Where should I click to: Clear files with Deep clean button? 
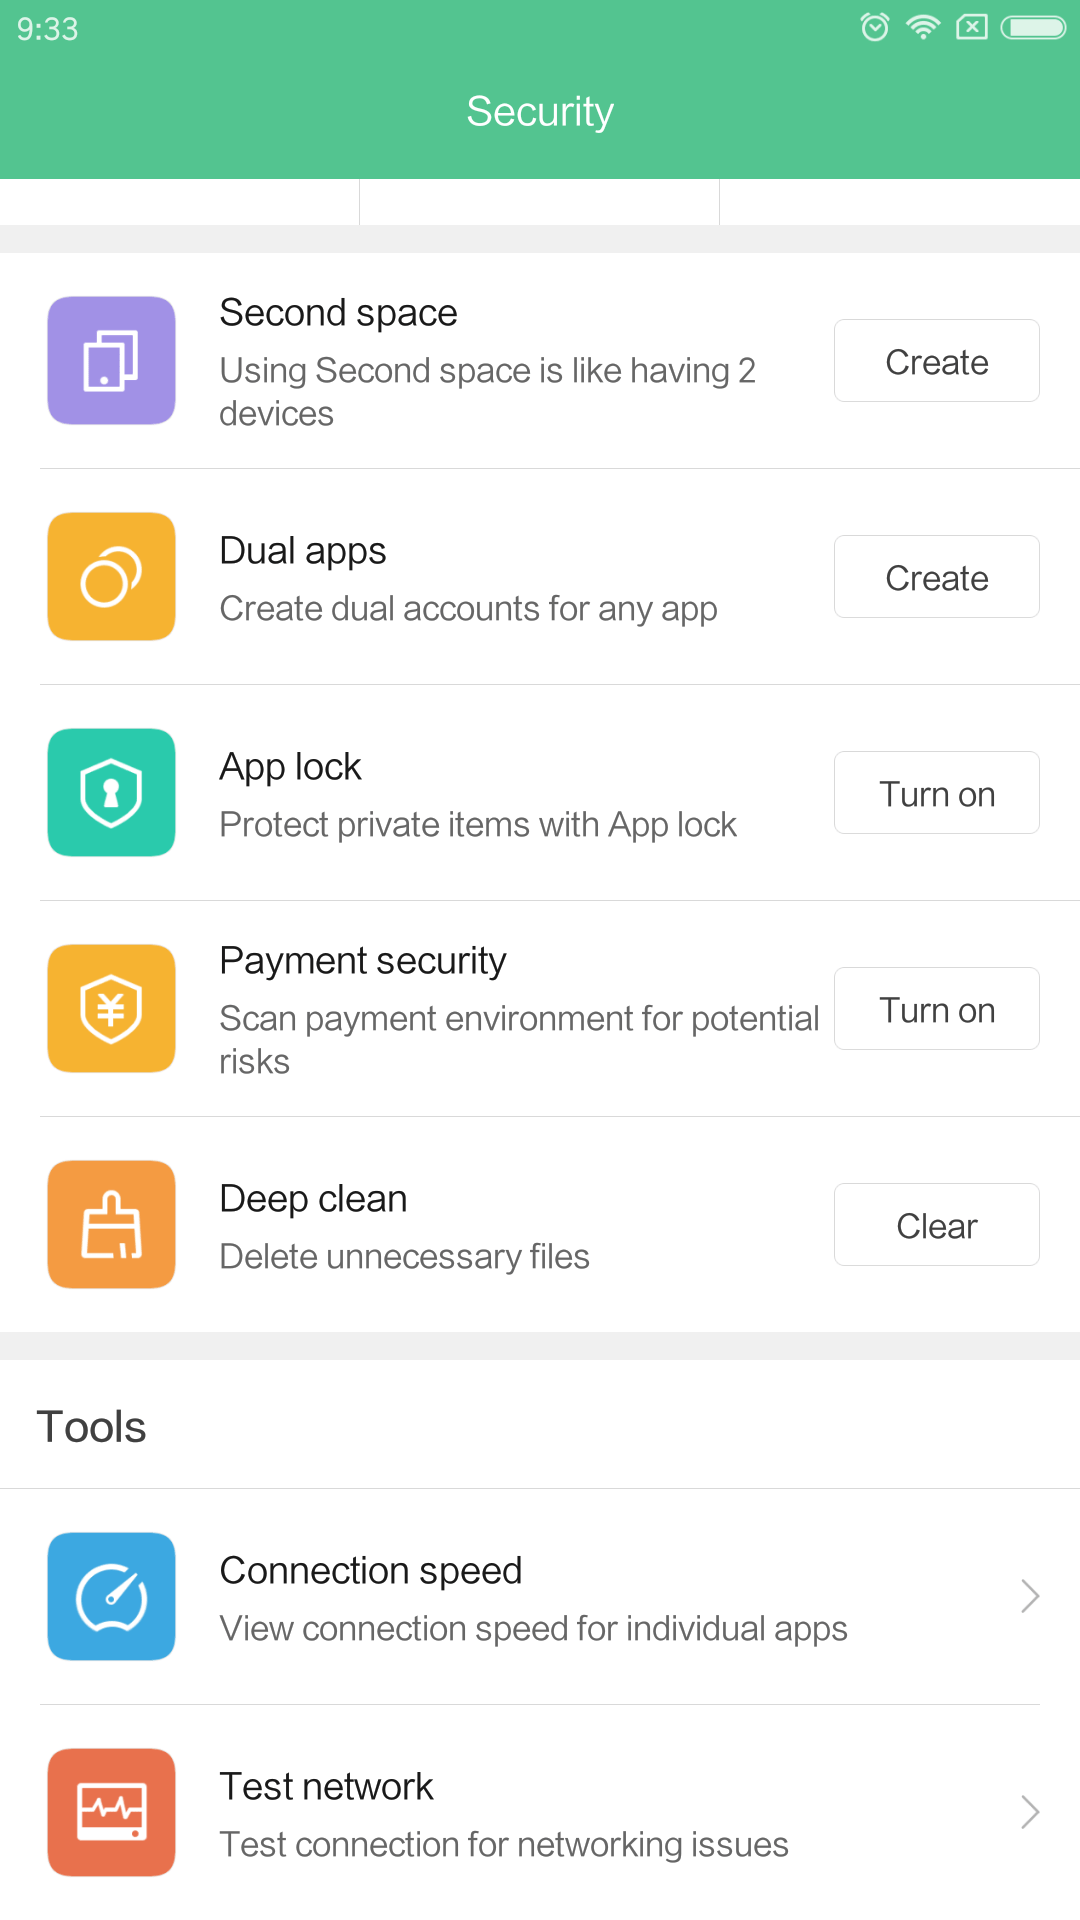pos(937,1224)
